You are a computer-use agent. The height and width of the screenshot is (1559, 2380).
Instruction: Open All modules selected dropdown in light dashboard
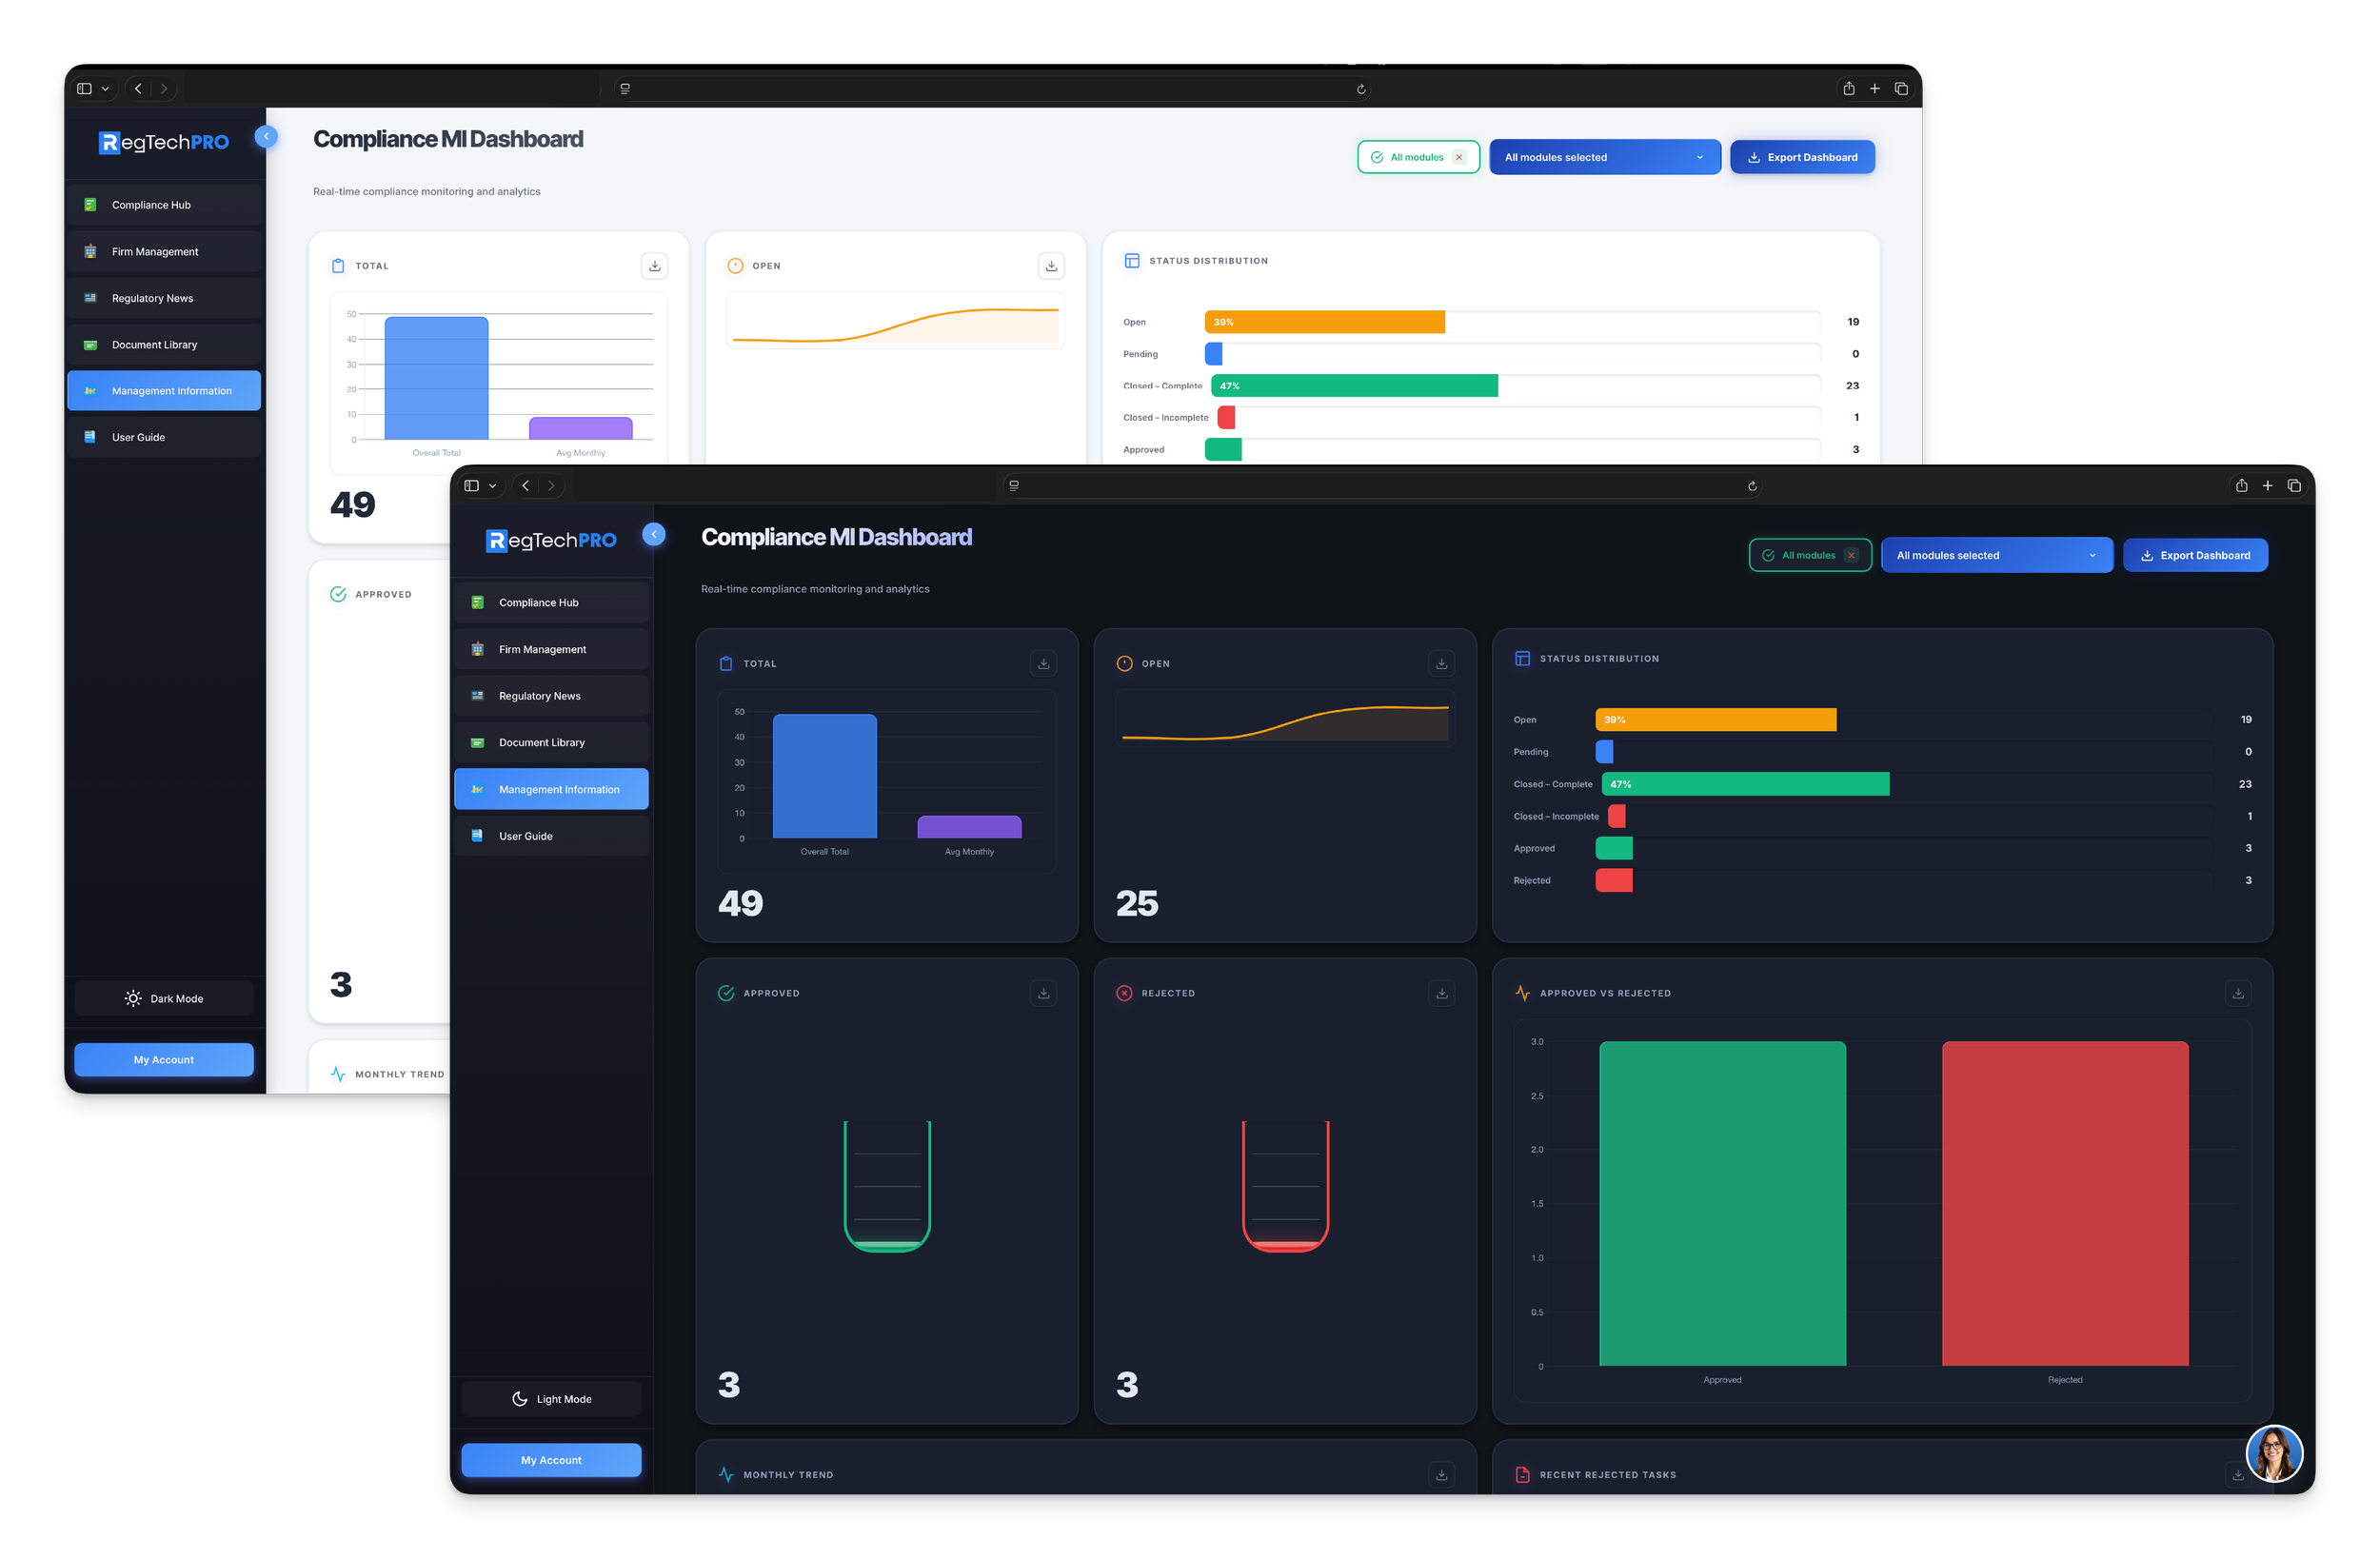pos(1604,157)
